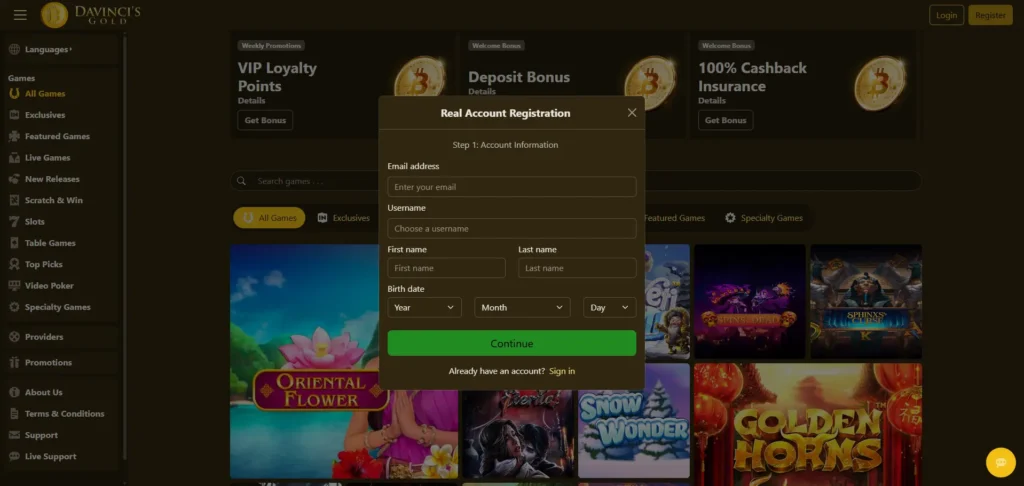
Task: Open the Sphinx's Curse game thumbnail
Action: click(x=866, y=301)
